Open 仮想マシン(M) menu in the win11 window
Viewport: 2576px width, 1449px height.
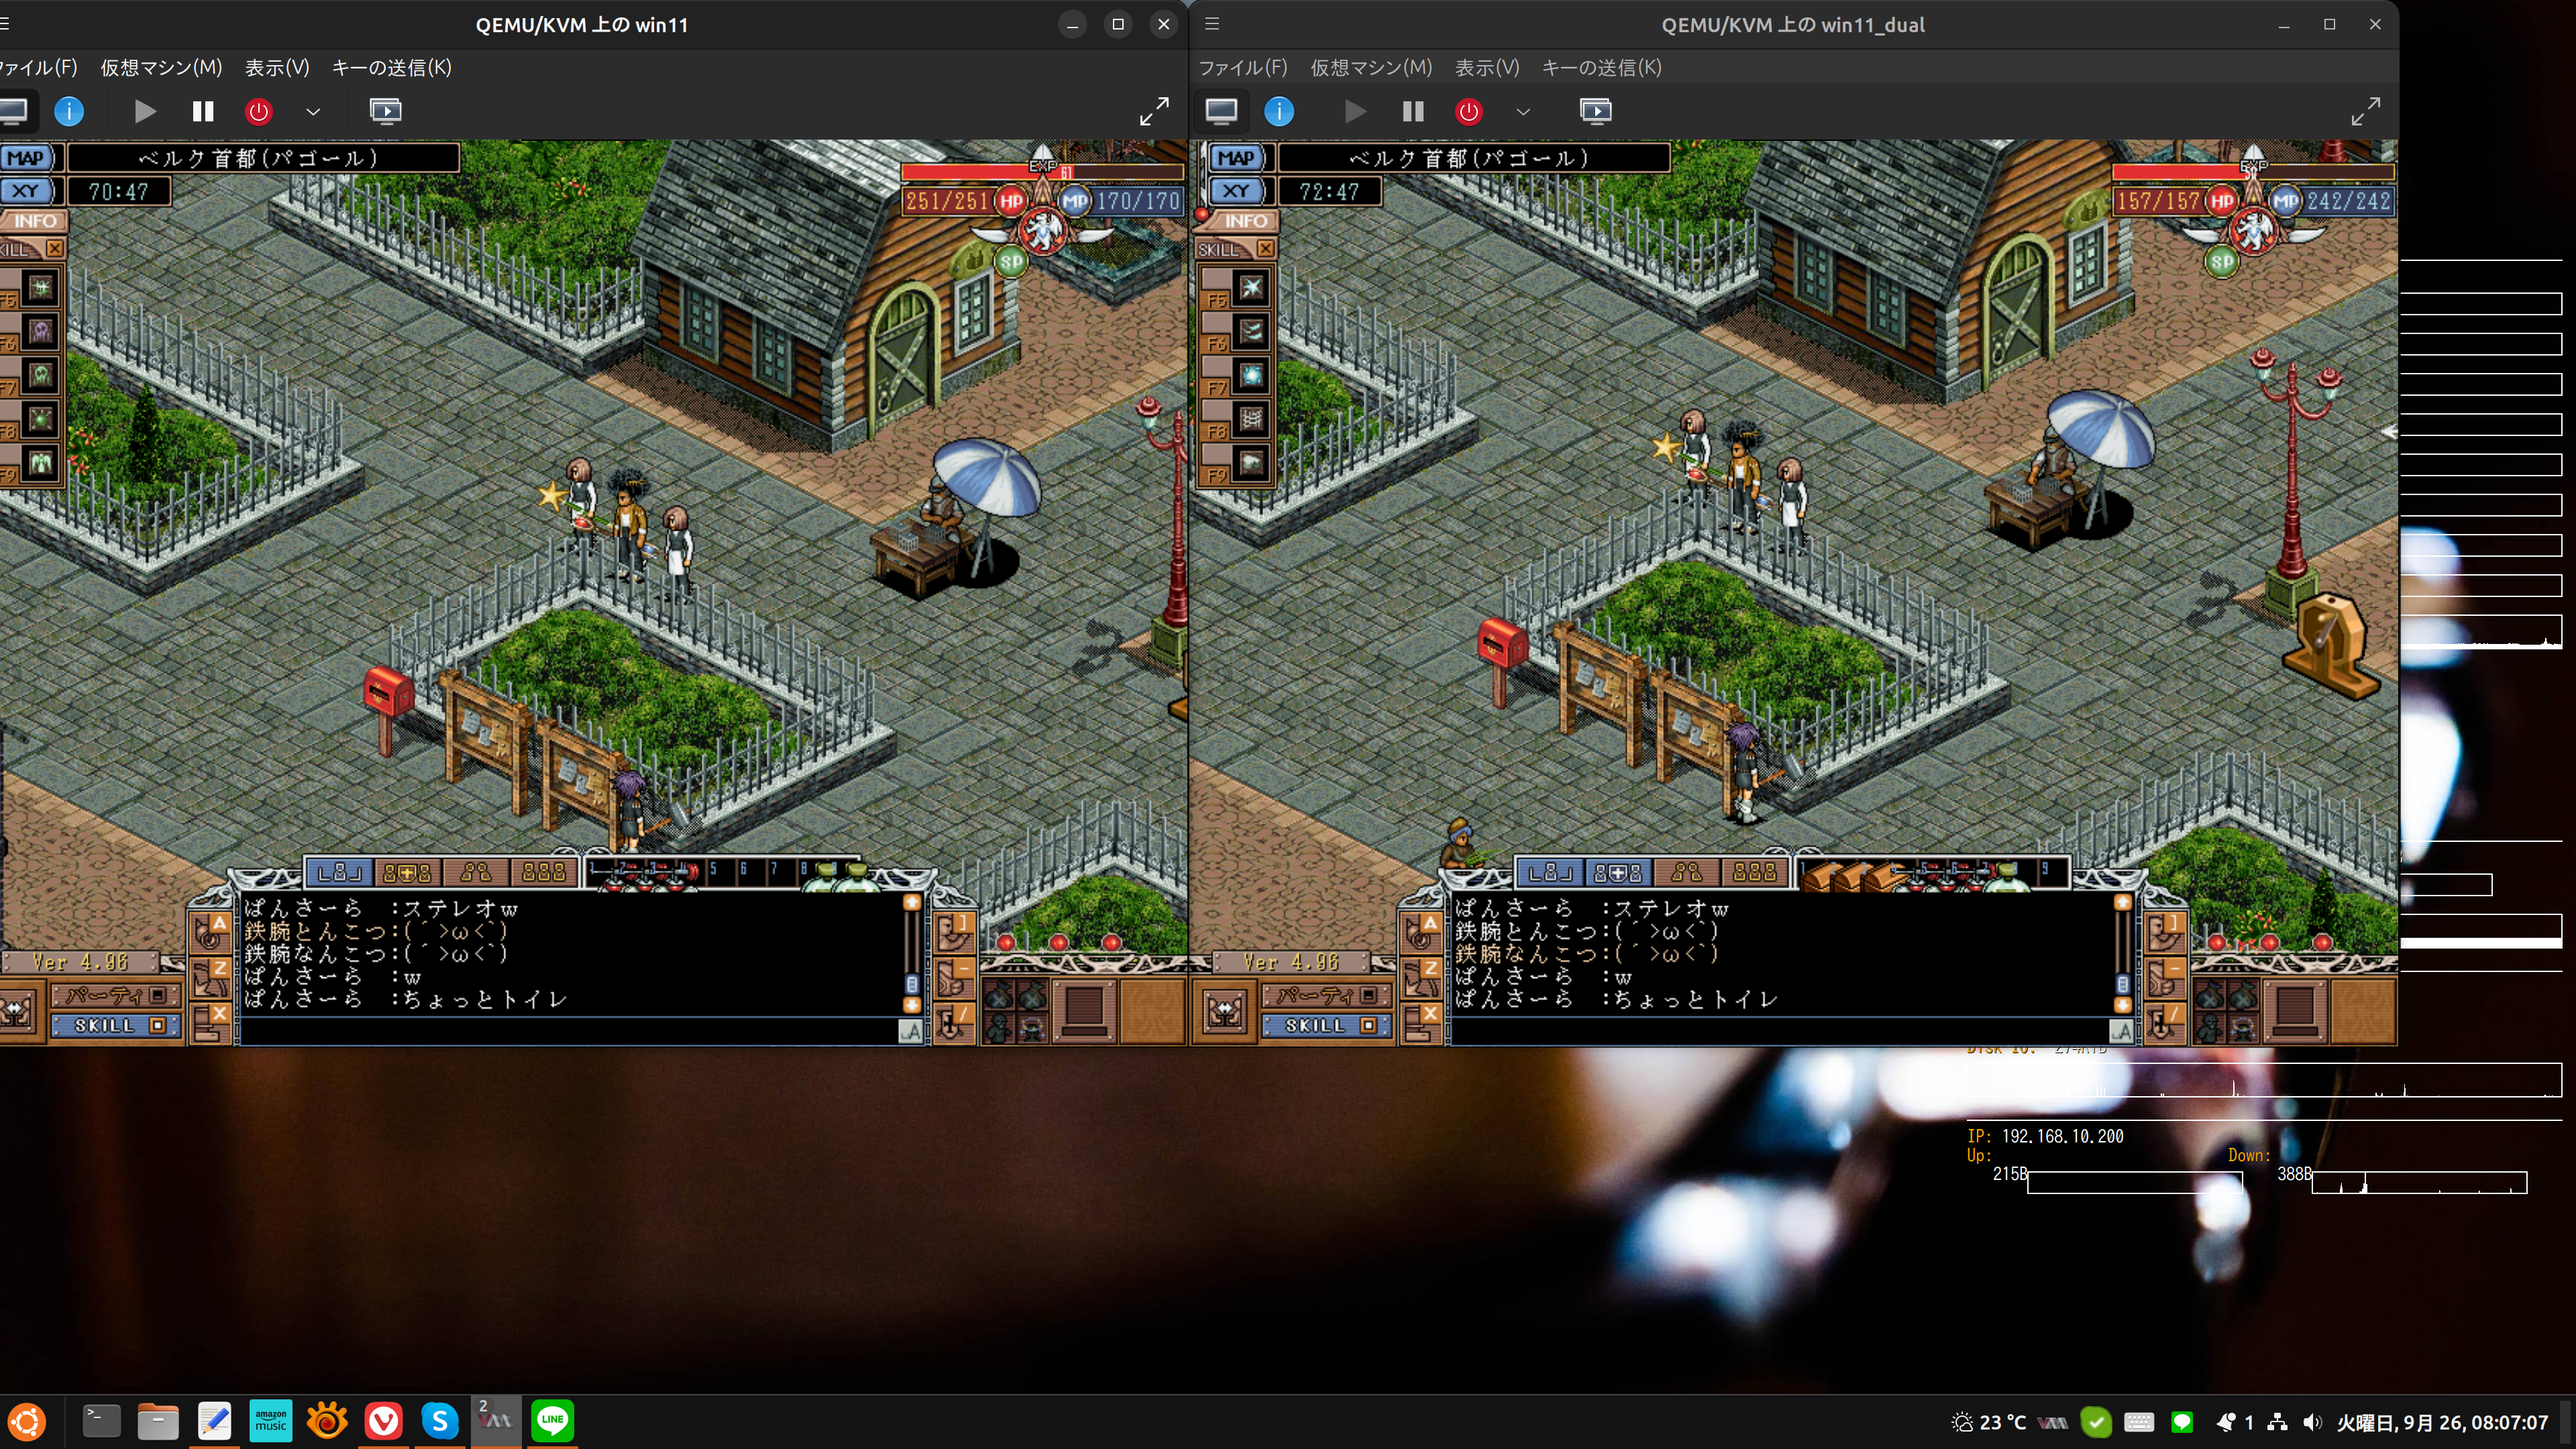(x=161, y=67)
